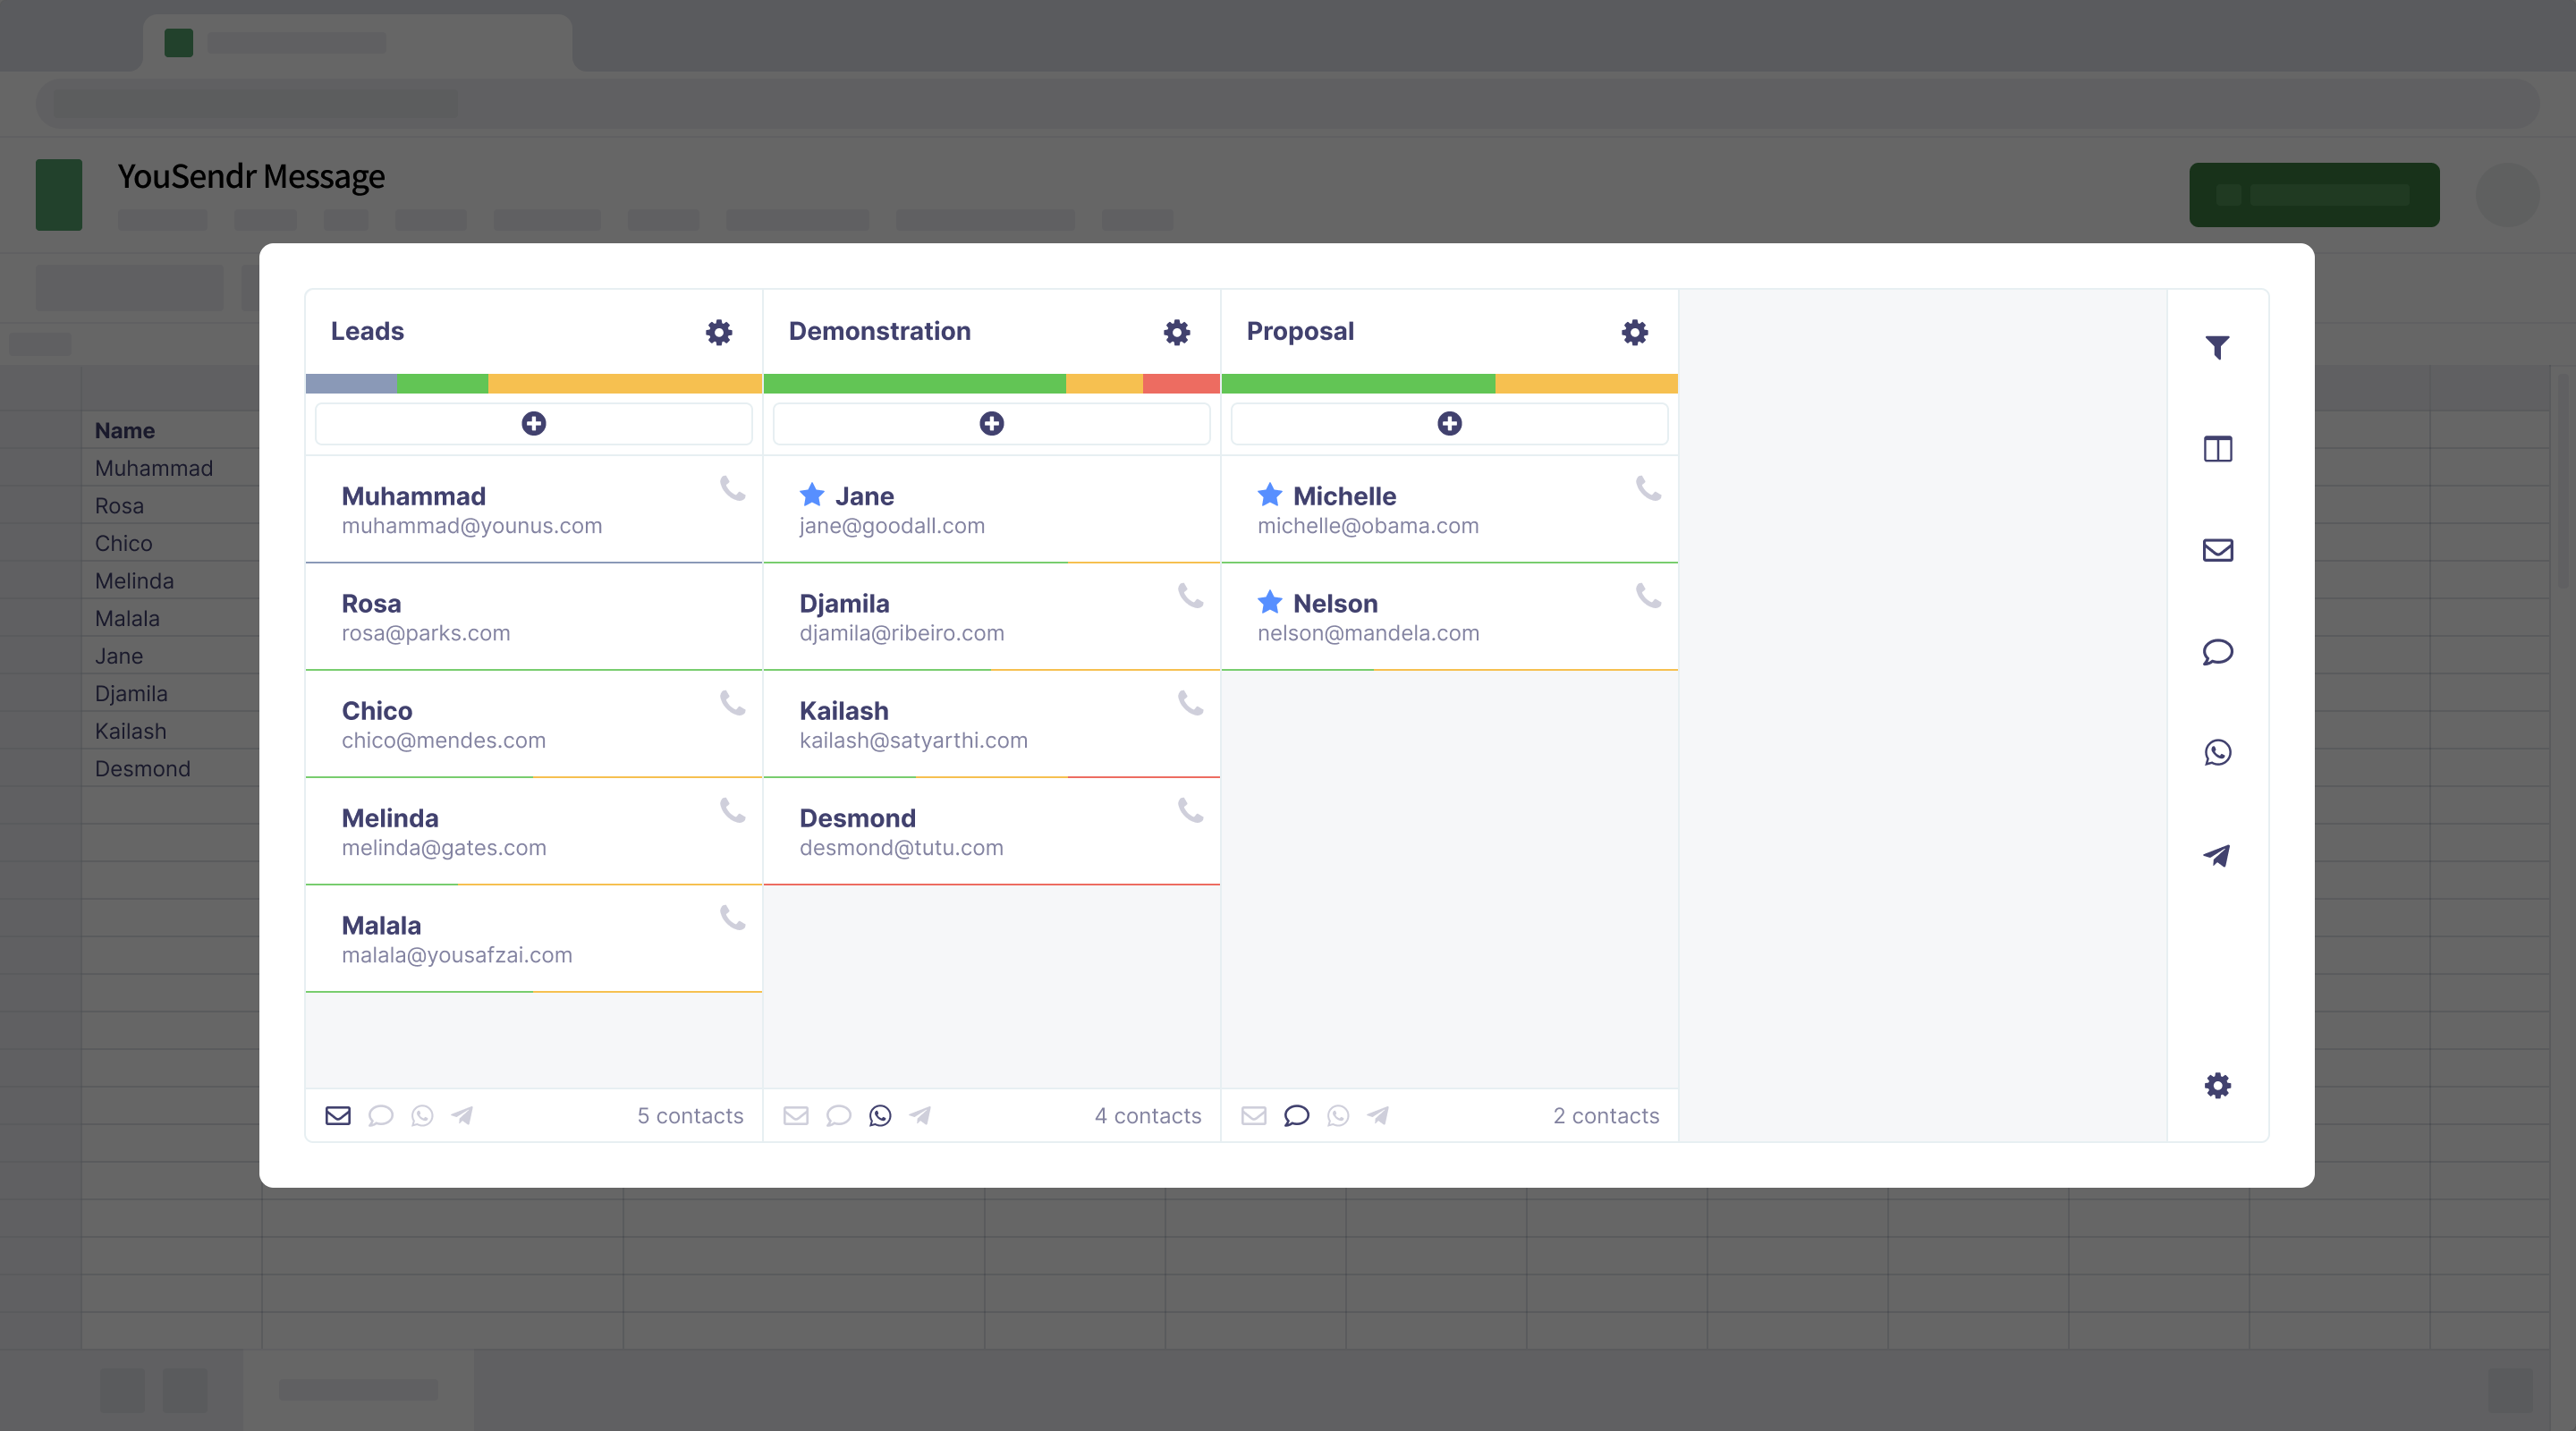Select email icon in Proposal footer
Image resolution: width=2576 pixels, height=1431 pixels.
1254,1115
